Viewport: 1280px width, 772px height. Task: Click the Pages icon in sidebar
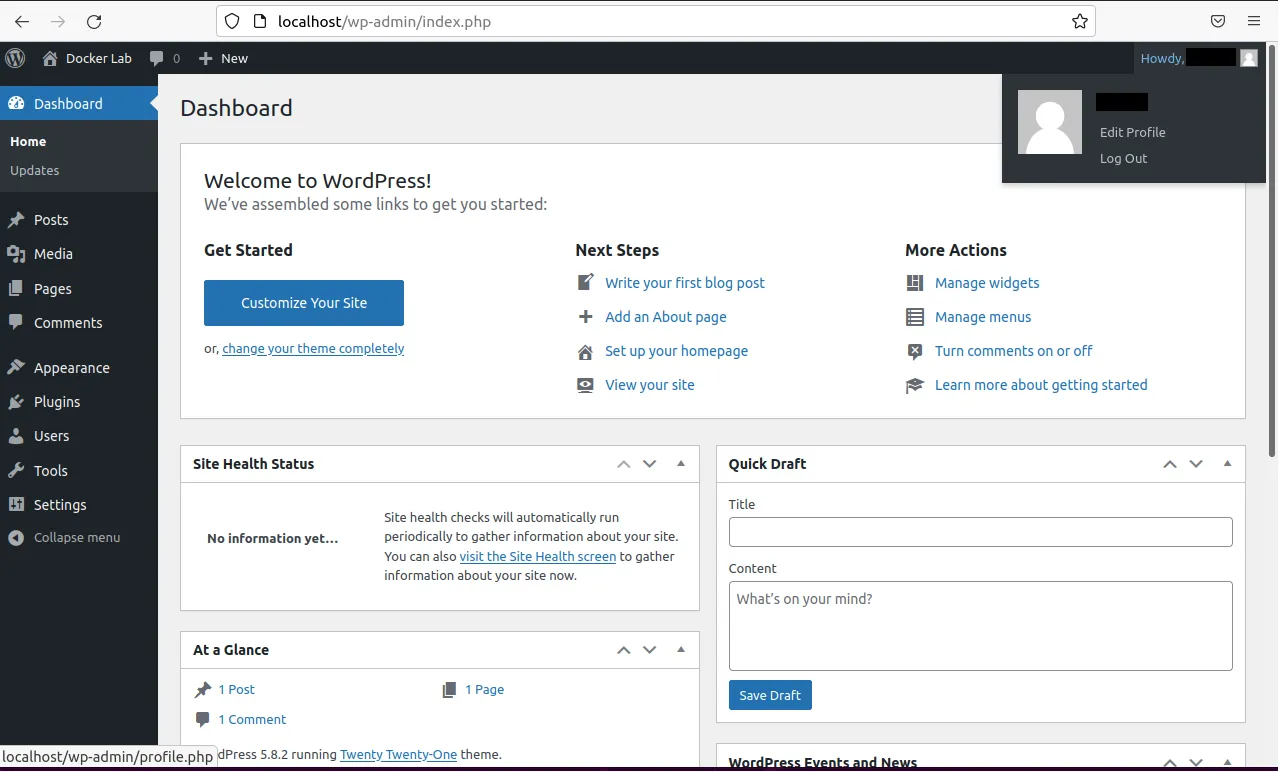coord(16,288)
